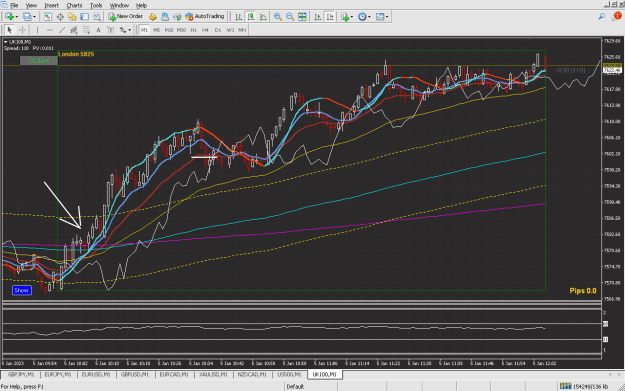Expand the New Chart dropdown arrow

[x=16, y=17]
